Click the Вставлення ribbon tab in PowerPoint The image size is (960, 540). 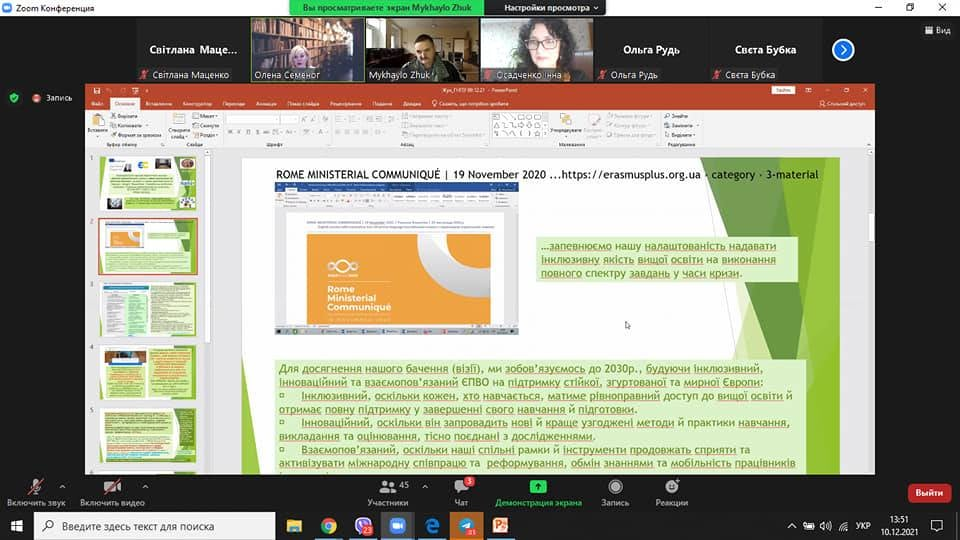click(158, 103)
